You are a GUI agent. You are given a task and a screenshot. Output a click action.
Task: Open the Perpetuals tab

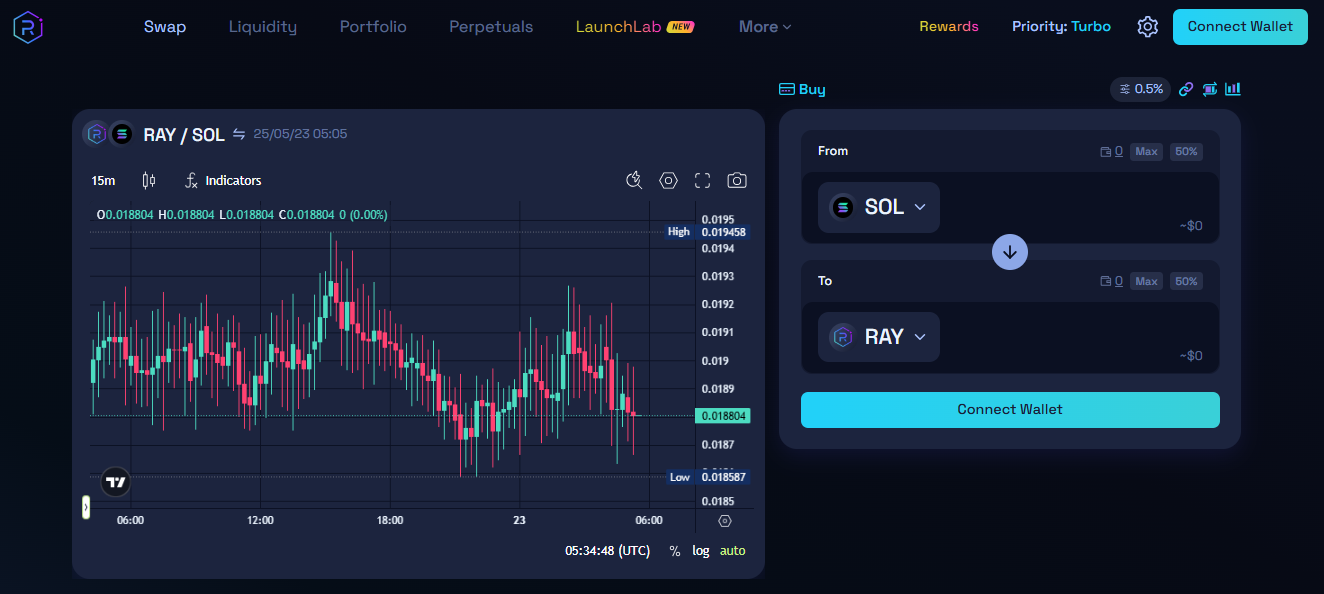click(491, 27)
